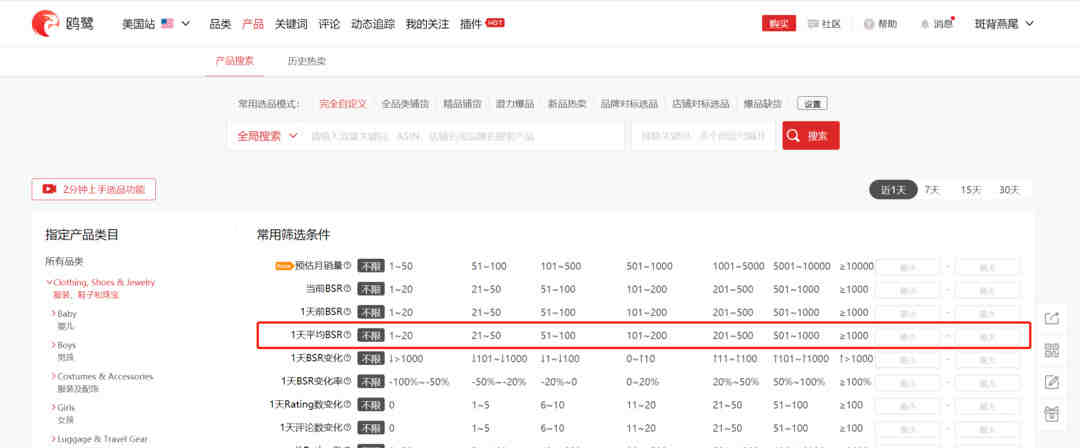Viewport: 1080px width, 448px height.
Task: Click the share icon in right sidebar
Action: coord(1051,318)
